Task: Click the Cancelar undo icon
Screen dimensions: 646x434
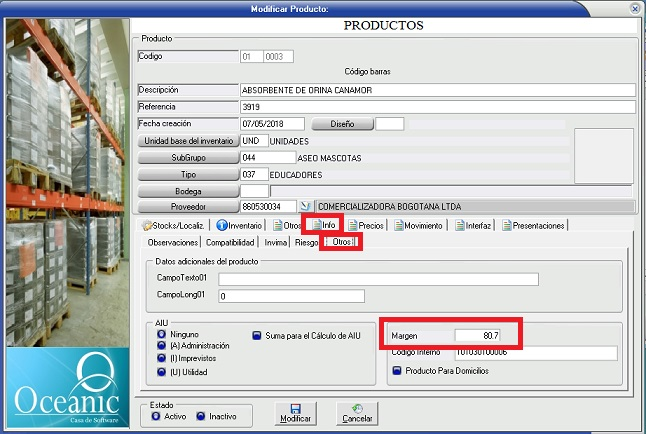Action: 357,408
